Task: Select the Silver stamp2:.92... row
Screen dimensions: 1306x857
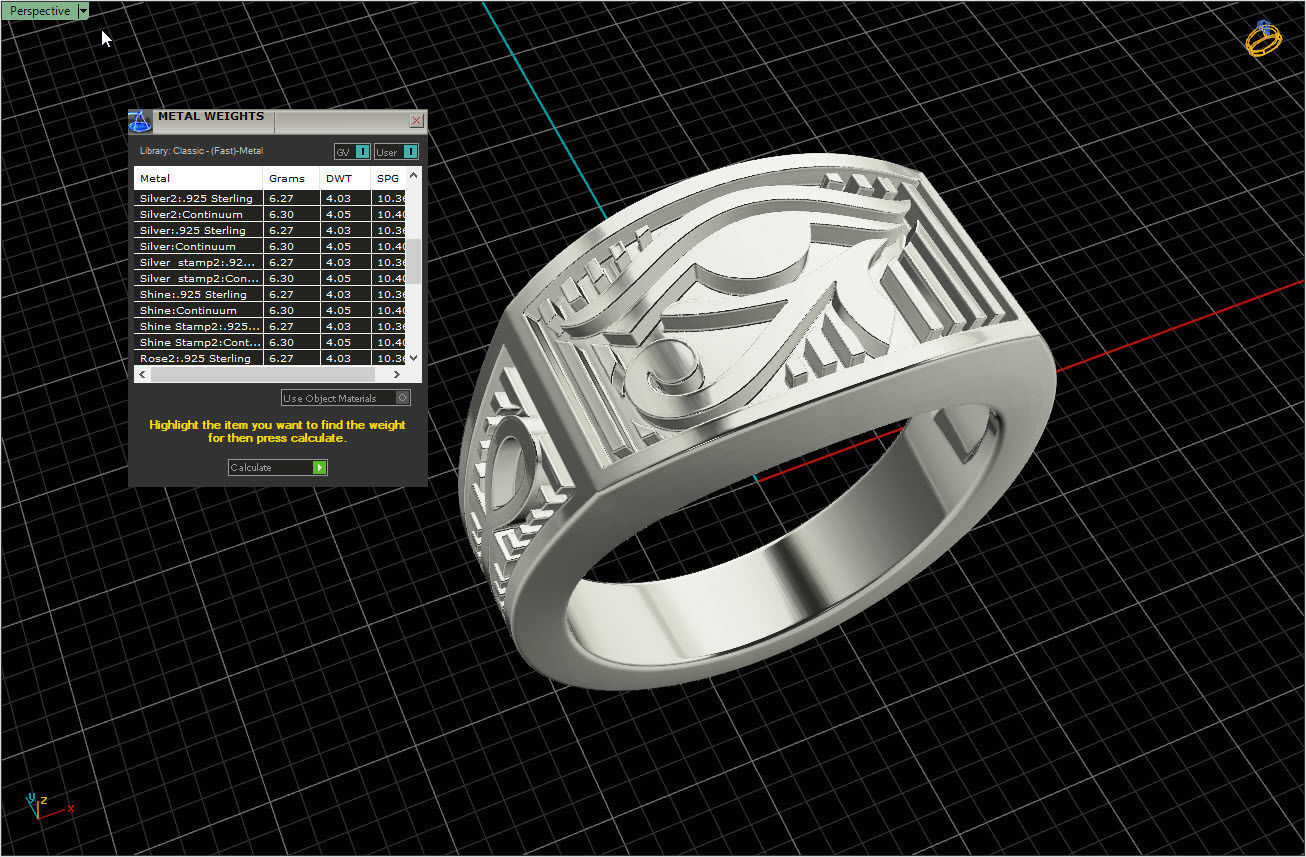Action: click(271, 262)
